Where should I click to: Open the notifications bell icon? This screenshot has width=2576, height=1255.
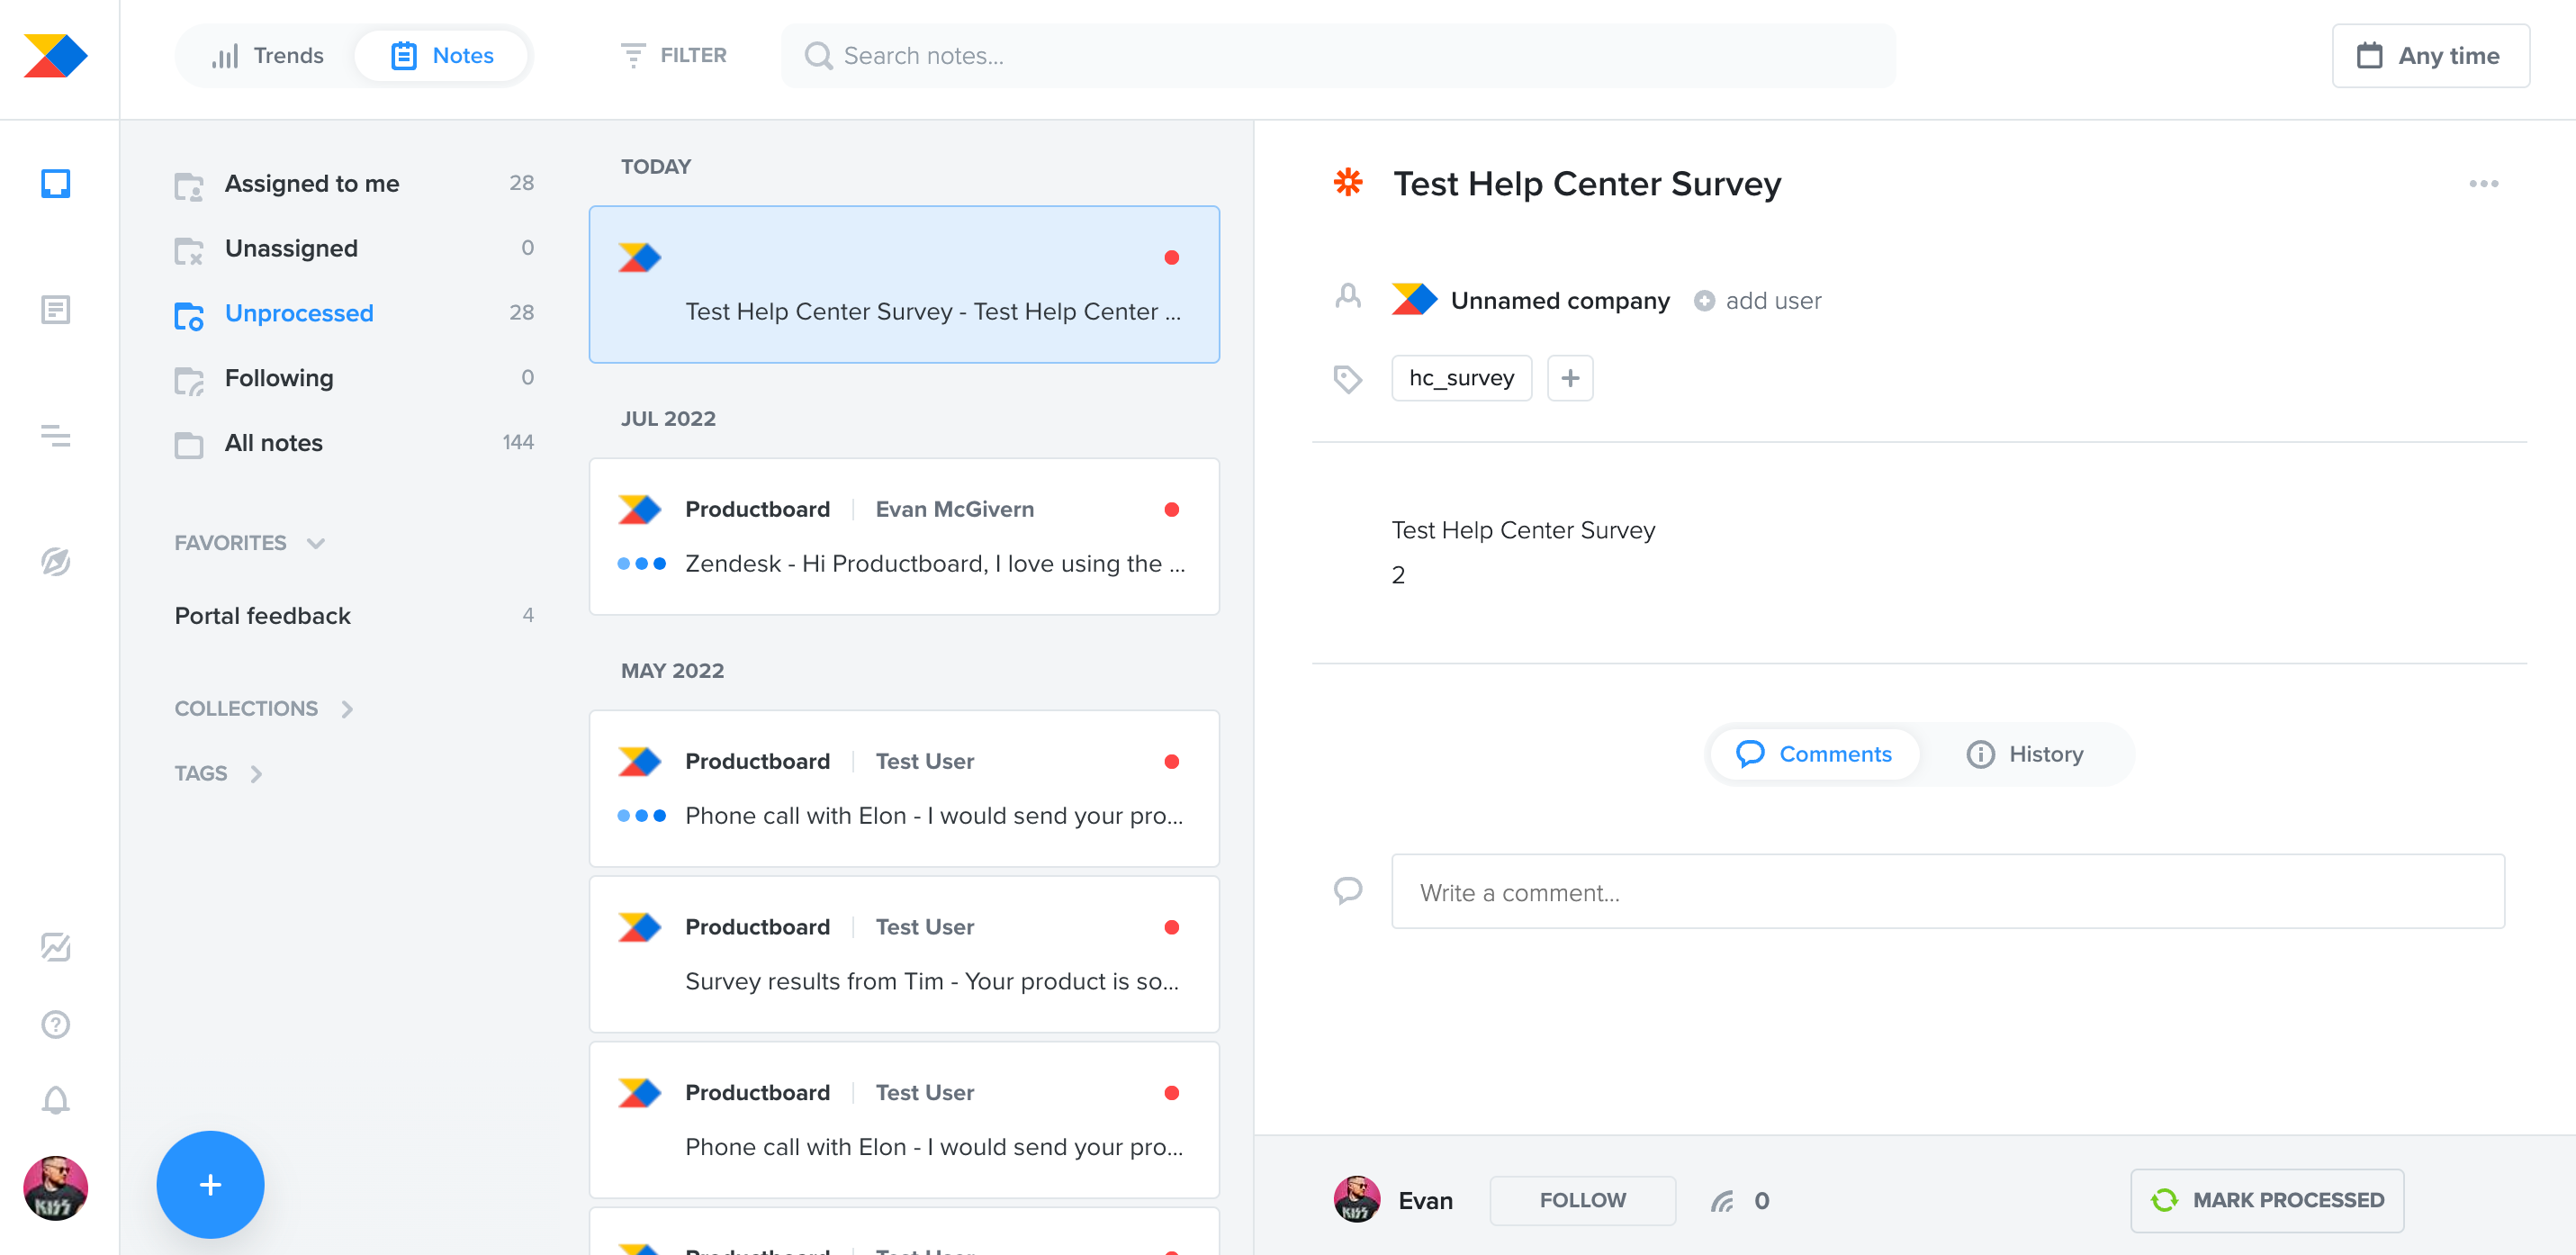click(55, 1100)
